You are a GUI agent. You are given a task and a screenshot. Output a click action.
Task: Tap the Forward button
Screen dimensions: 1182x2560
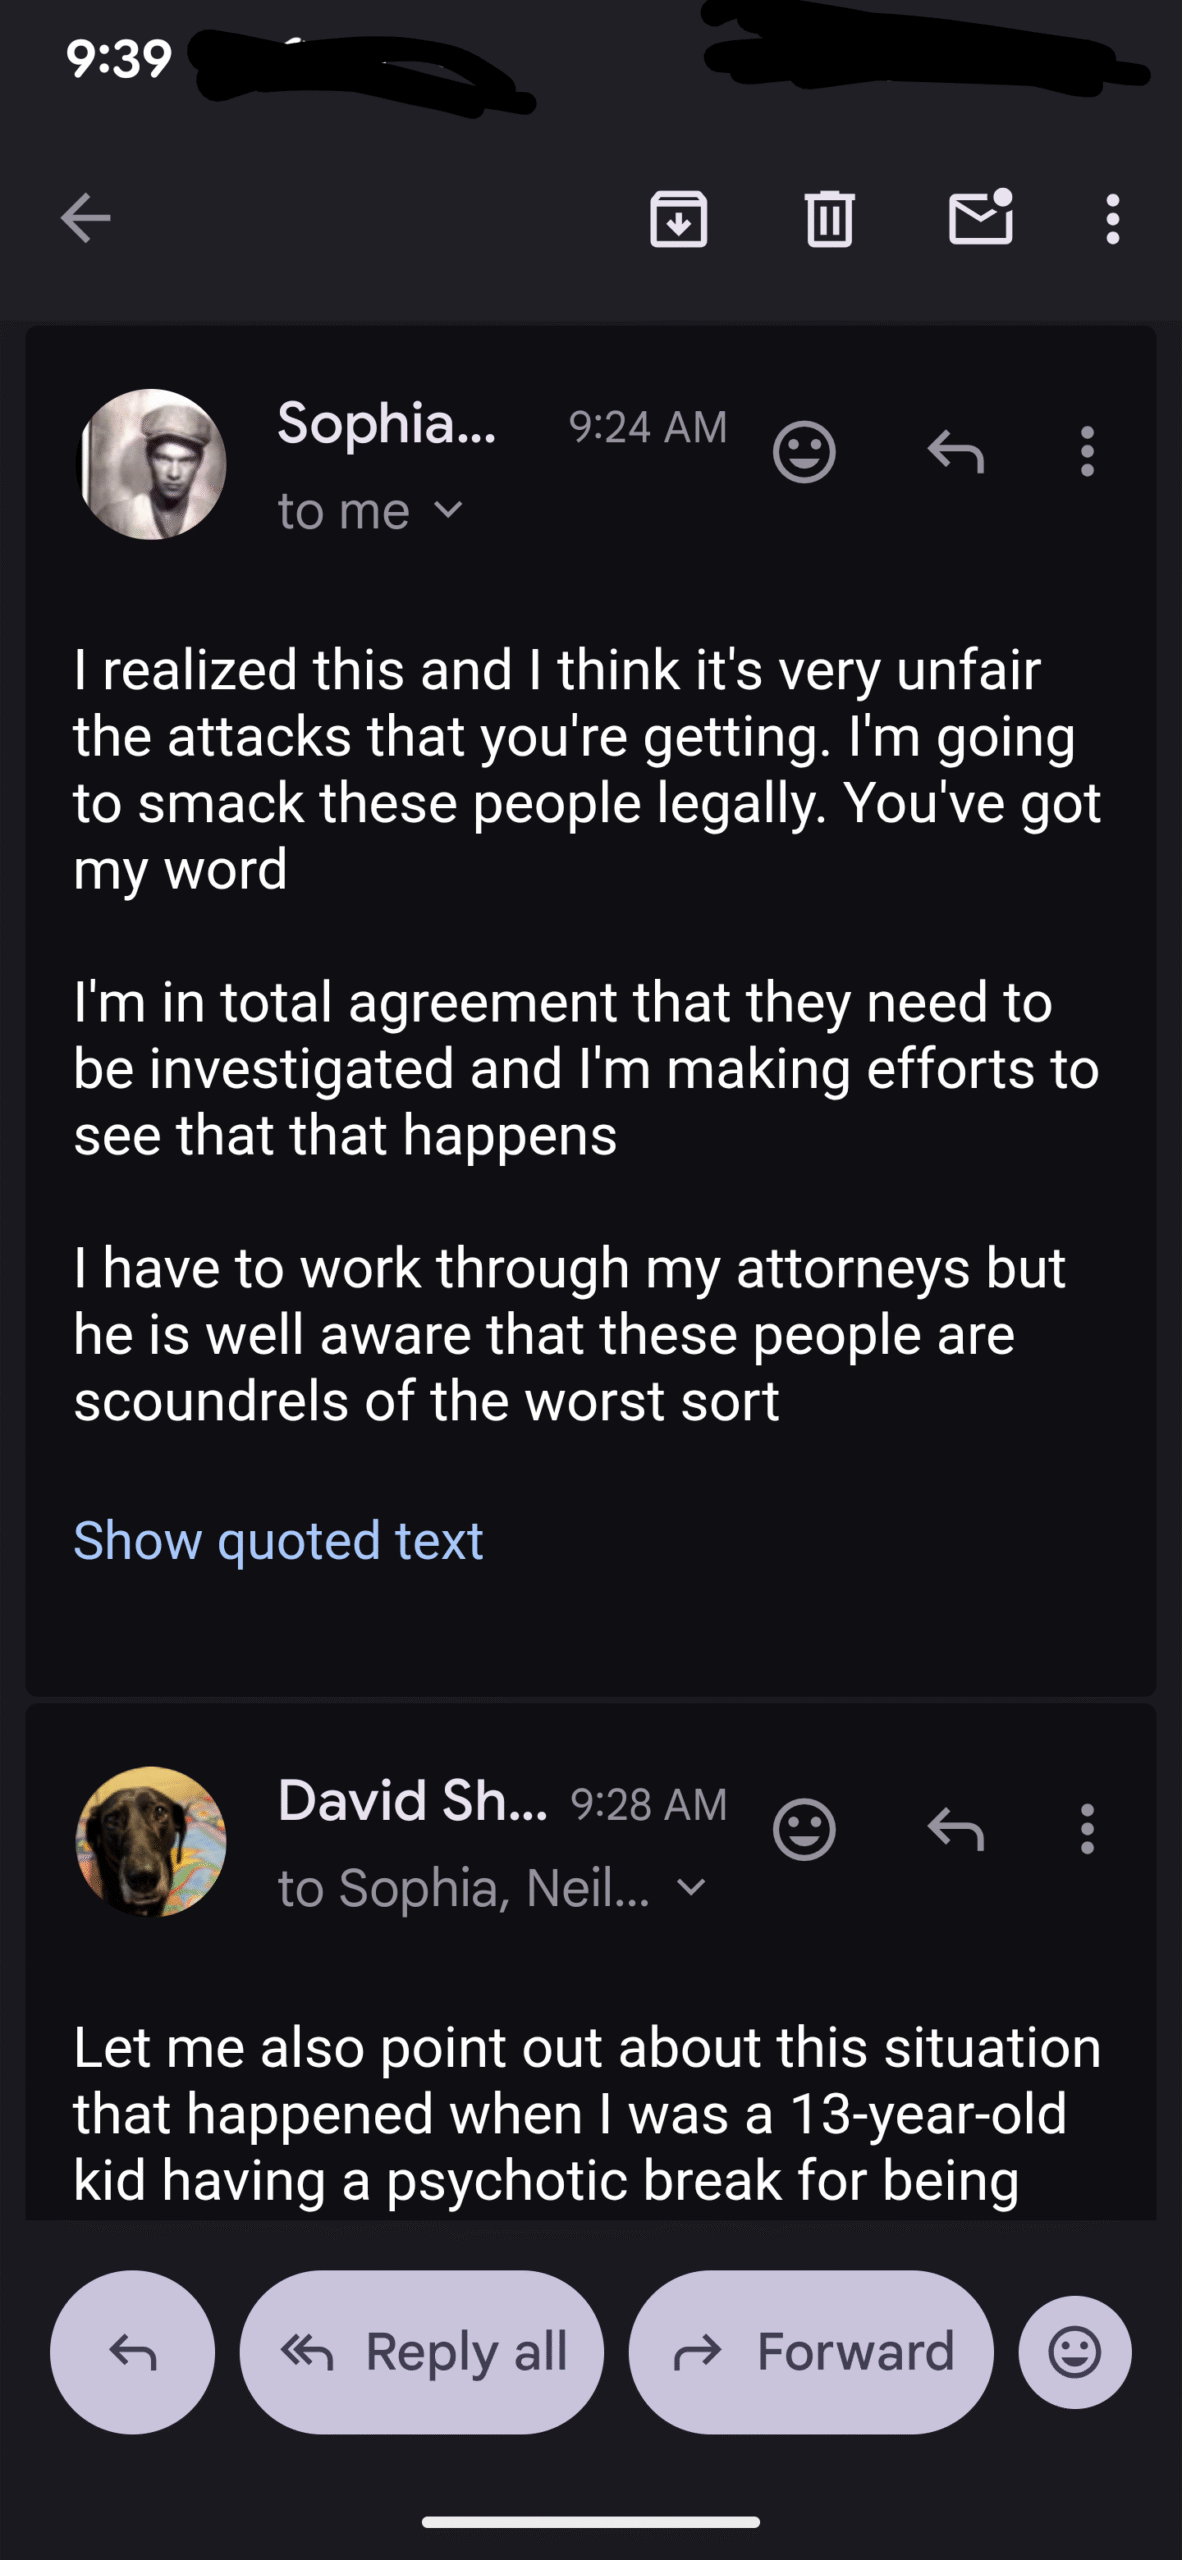coord(811,2352)
